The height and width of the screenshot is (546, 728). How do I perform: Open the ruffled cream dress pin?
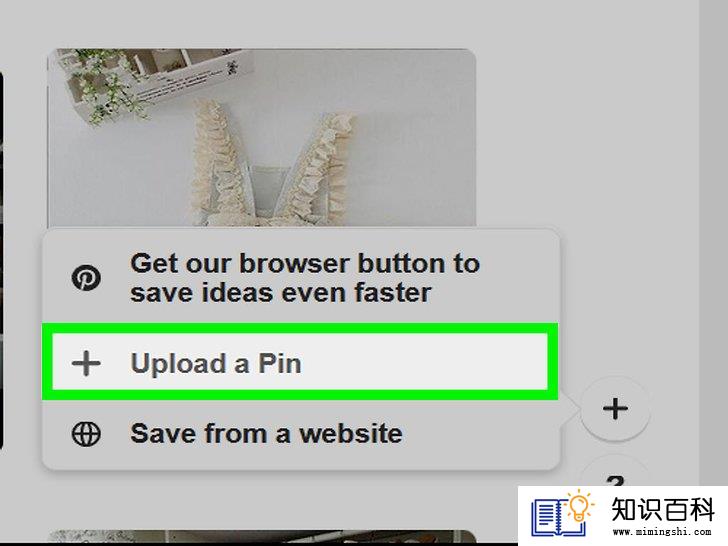[x=262, y=138]
